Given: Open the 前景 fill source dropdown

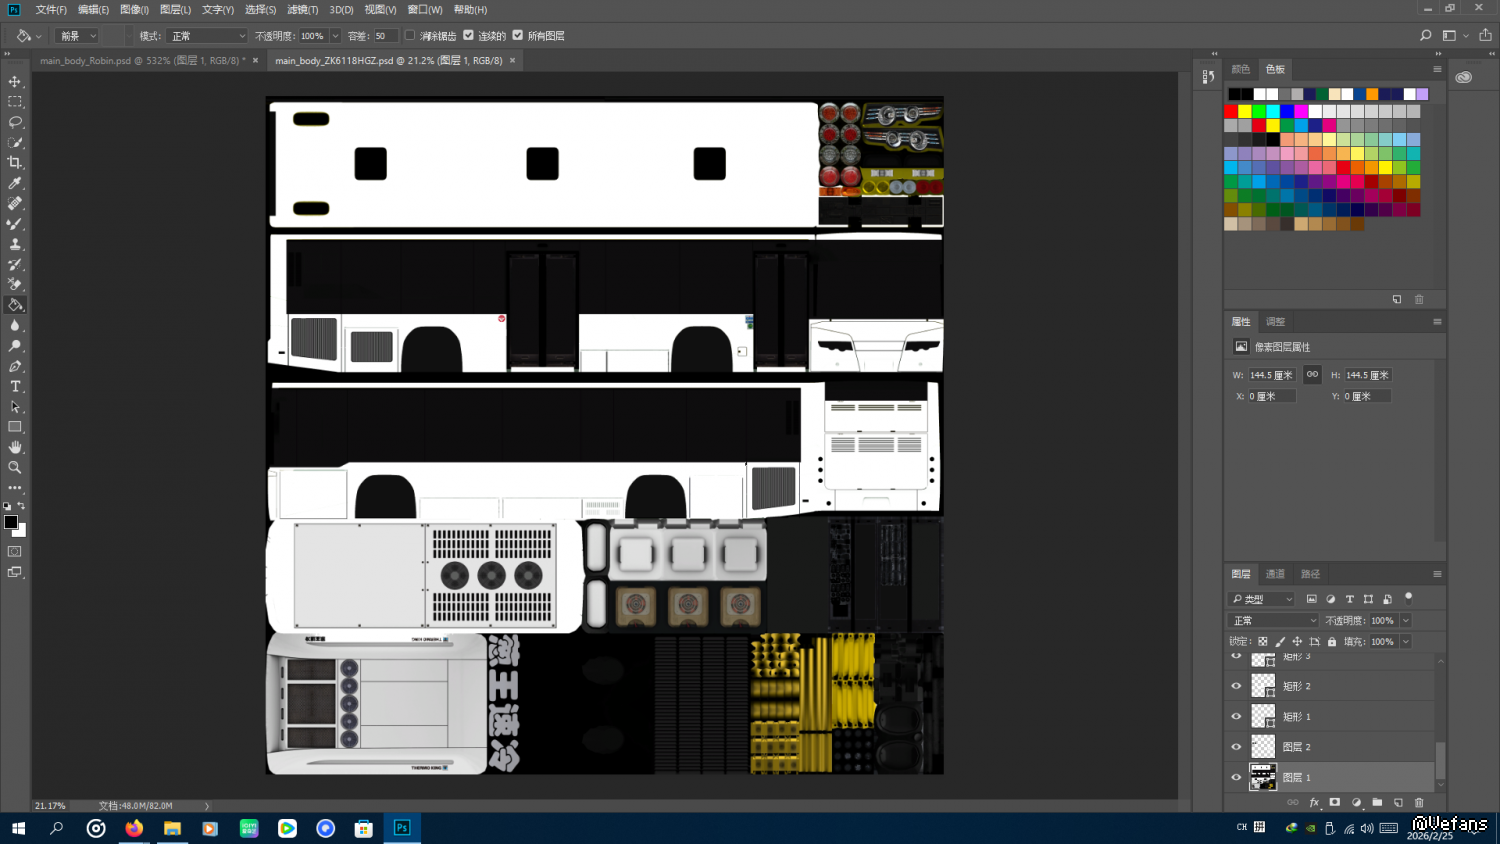Looking at the screenshot, I should 78,36.
